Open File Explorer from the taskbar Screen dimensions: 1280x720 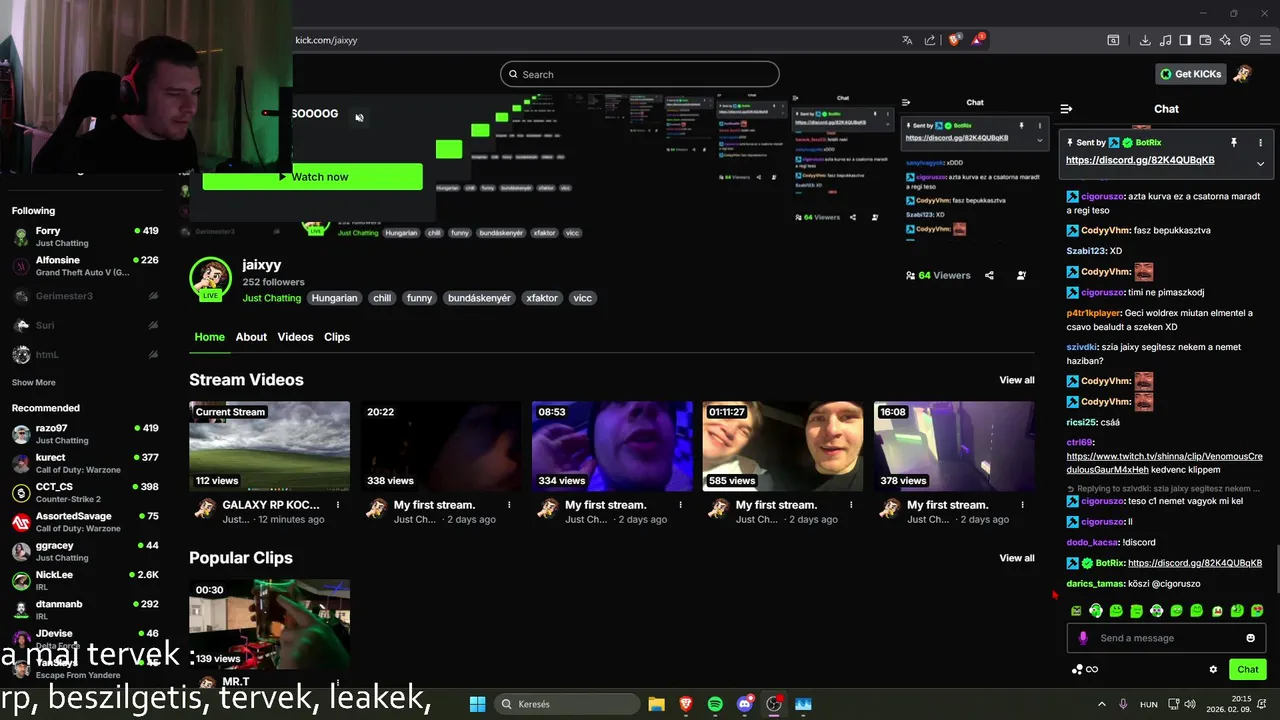(x=656, y=704)
